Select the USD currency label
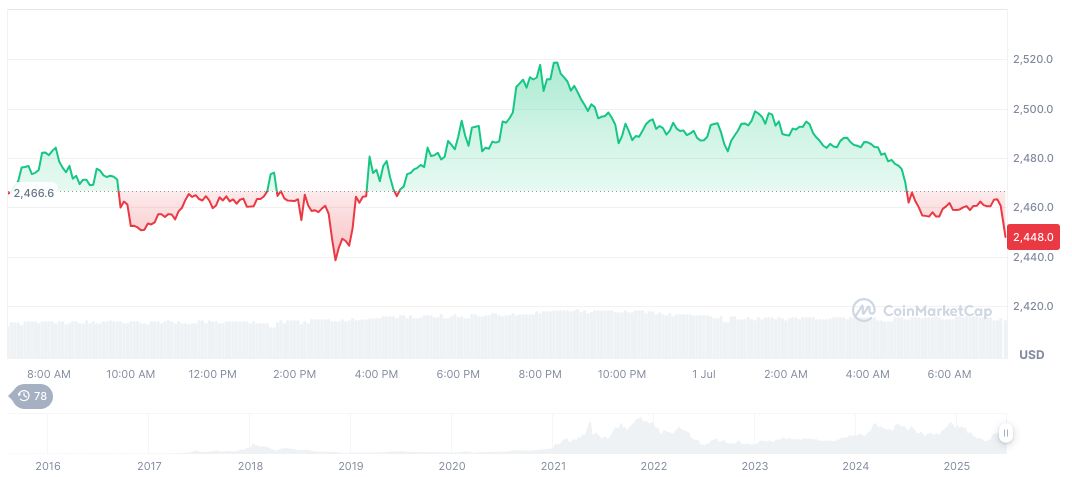The height and width of the screenshot is (477, 1072). coord(1031,355)
